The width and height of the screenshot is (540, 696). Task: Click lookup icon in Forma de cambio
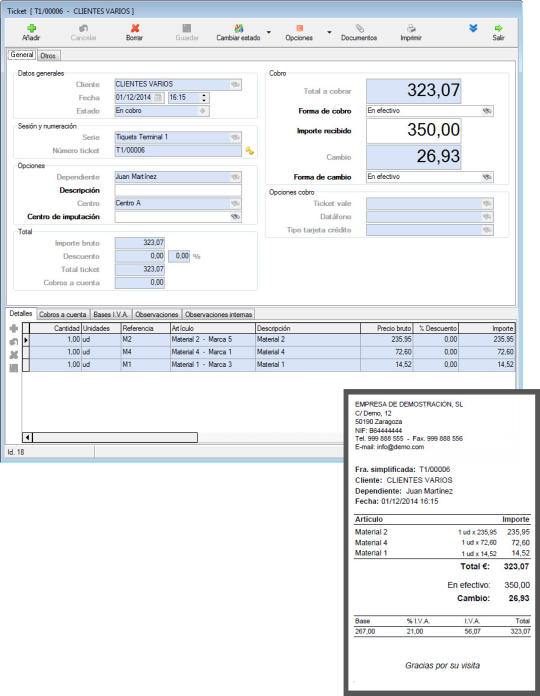point(487,177)
